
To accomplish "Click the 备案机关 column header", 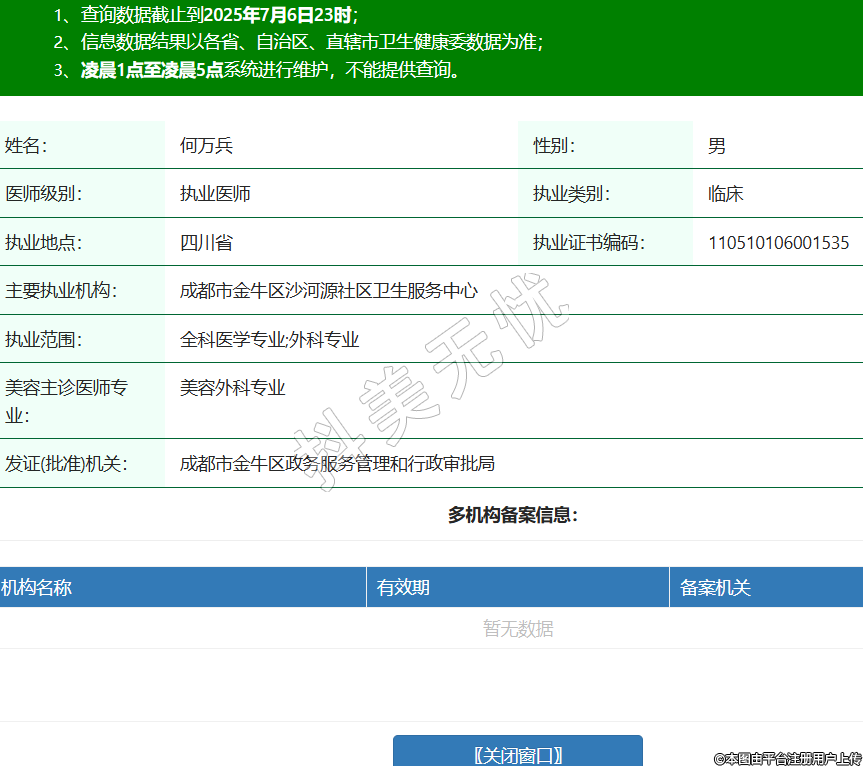I will 715,588.
